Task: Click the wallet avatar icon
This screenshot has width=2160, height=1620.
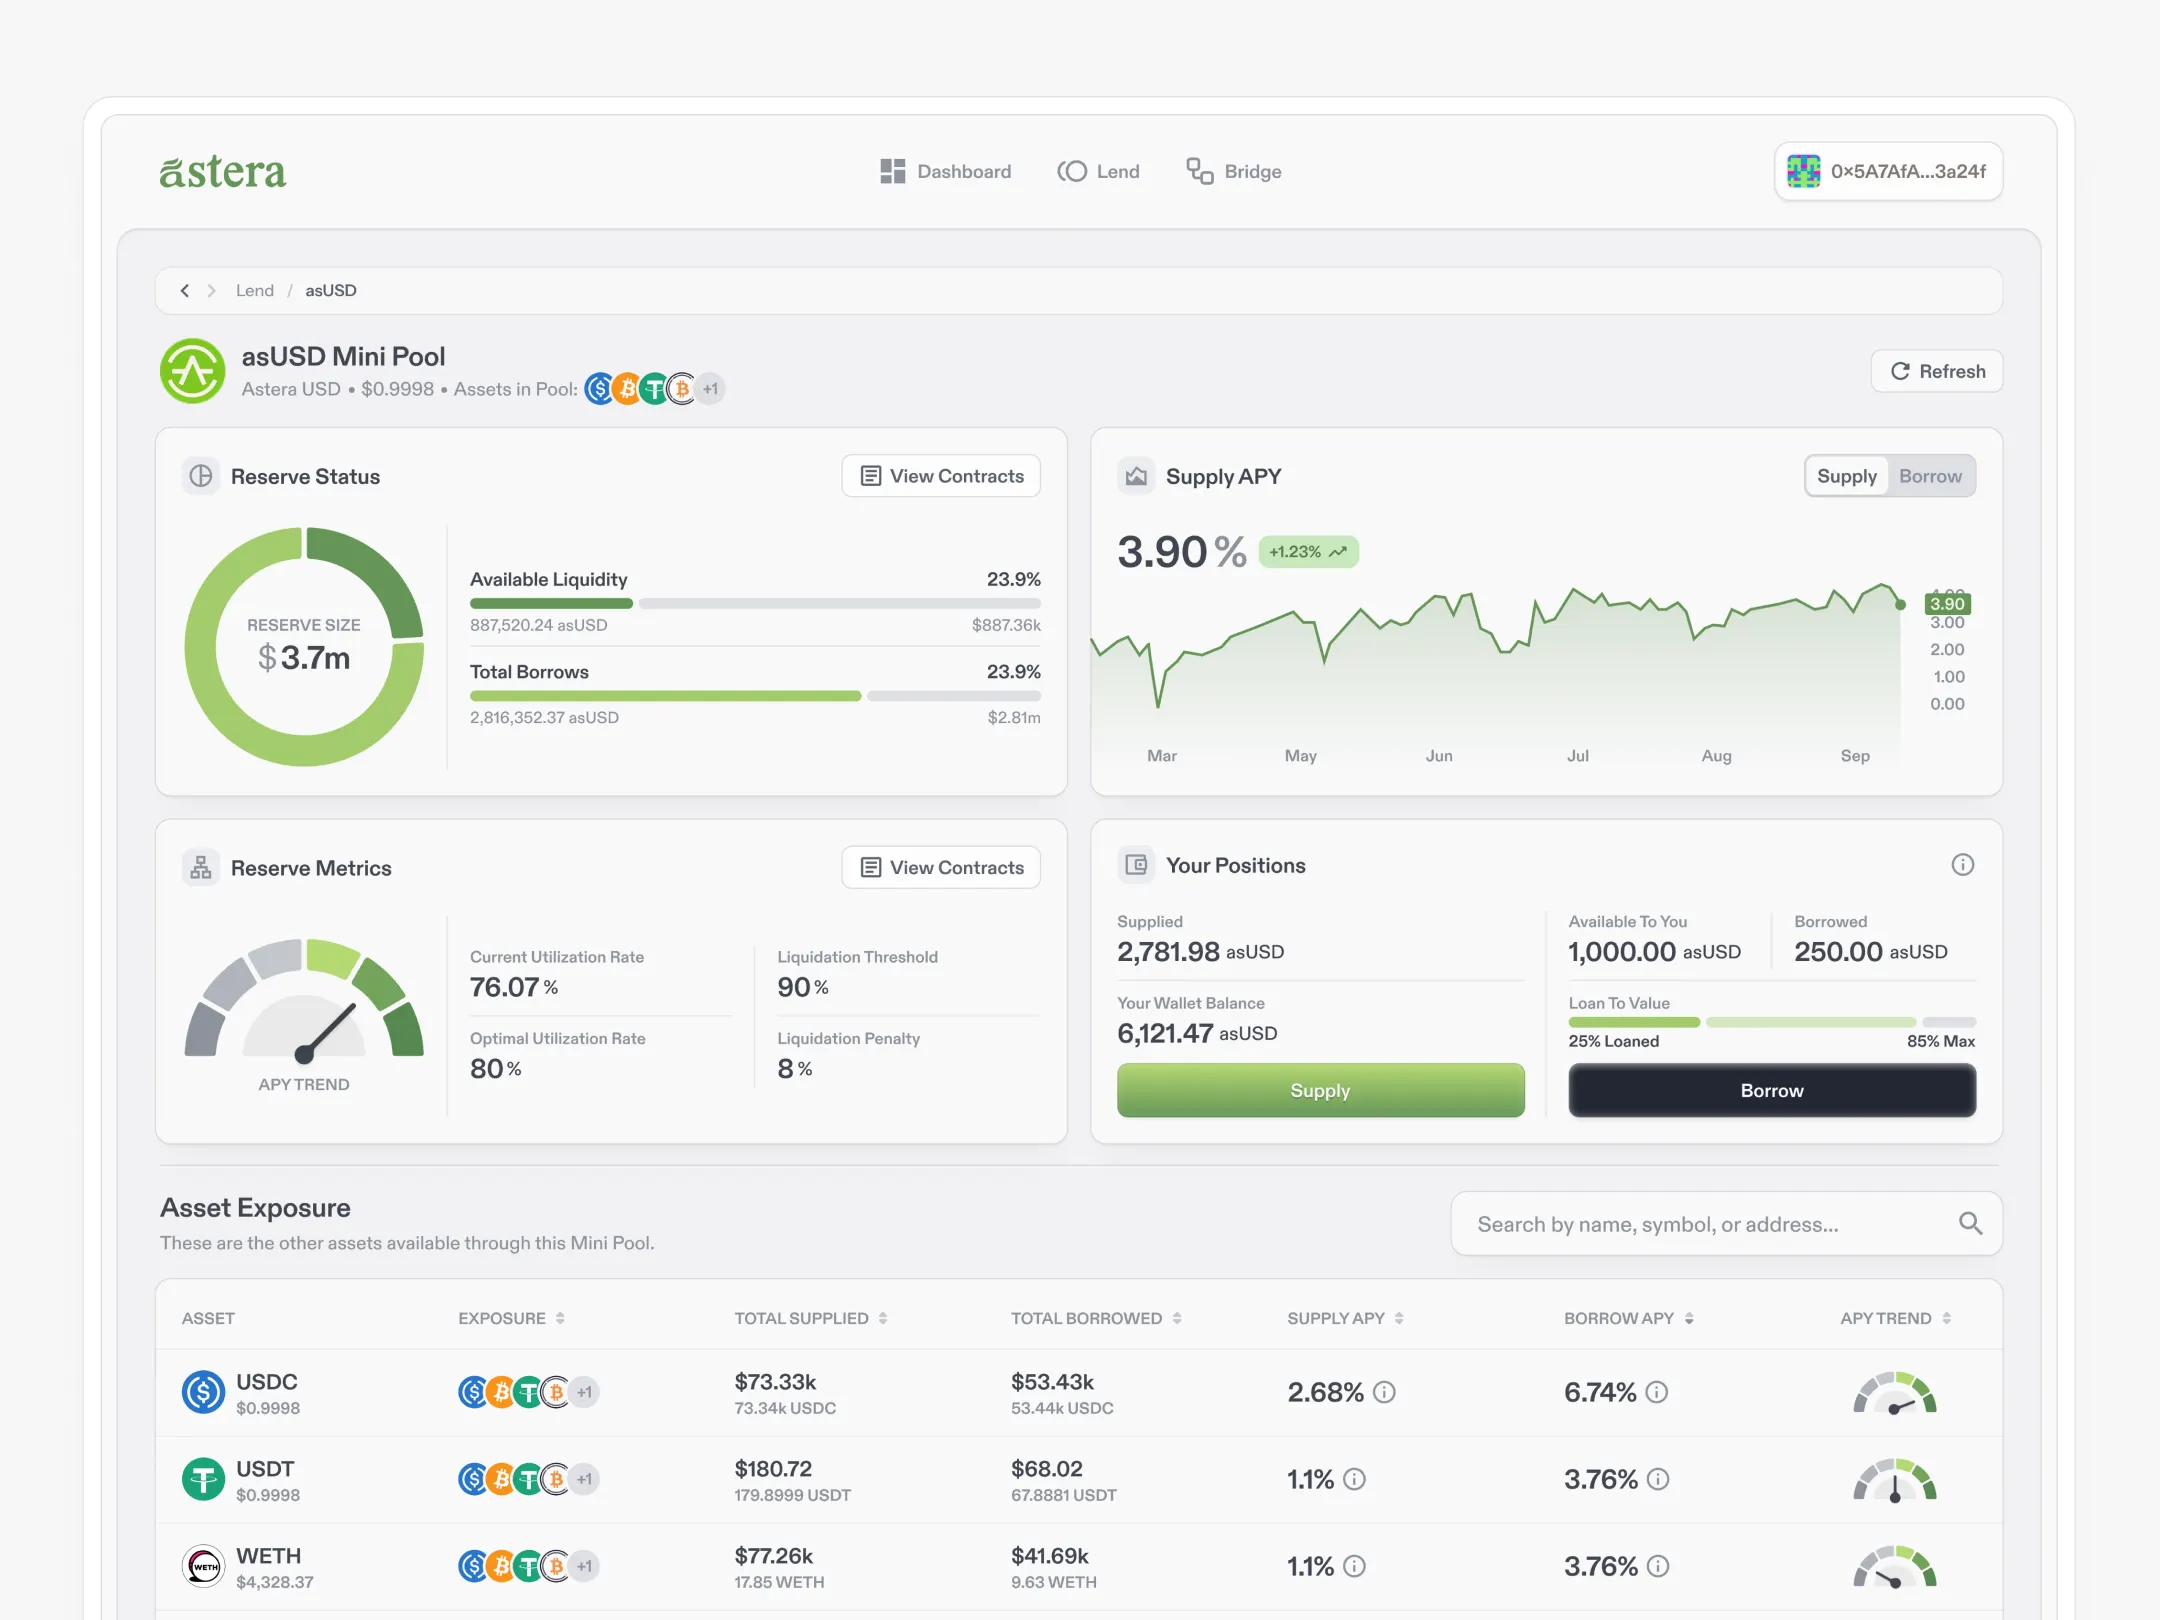Action: click(1804, 171)
